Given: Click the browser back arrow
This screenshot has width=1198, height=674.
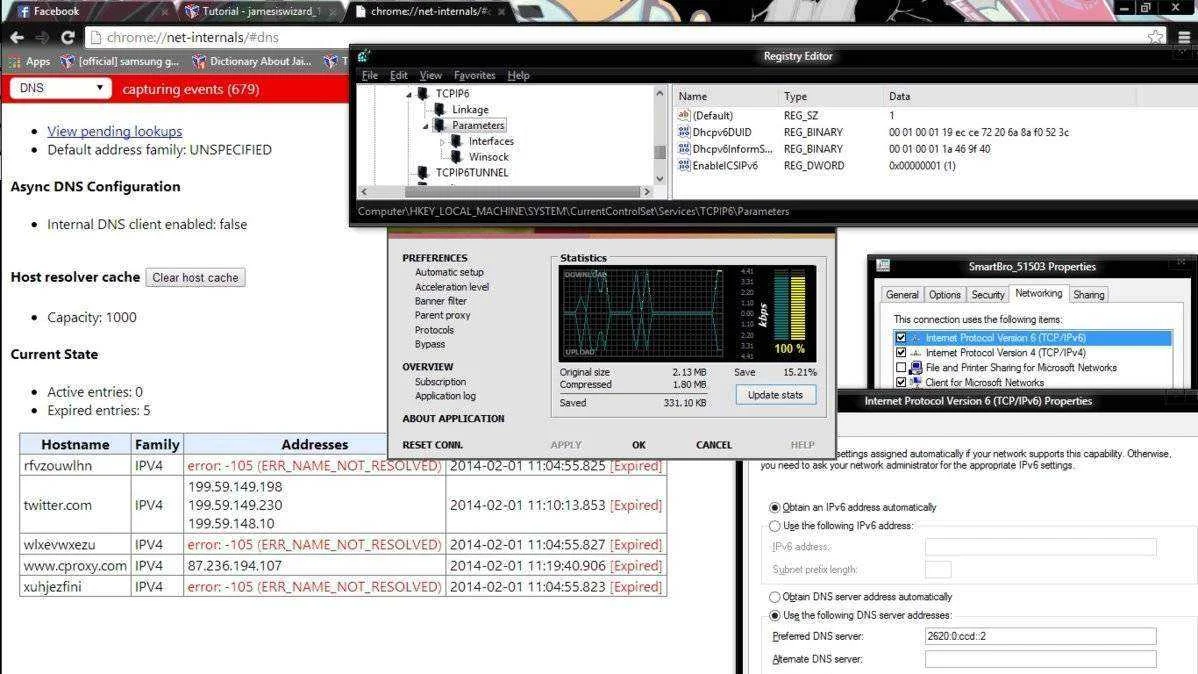Looking at the screenshot, I should pos(17,37).
